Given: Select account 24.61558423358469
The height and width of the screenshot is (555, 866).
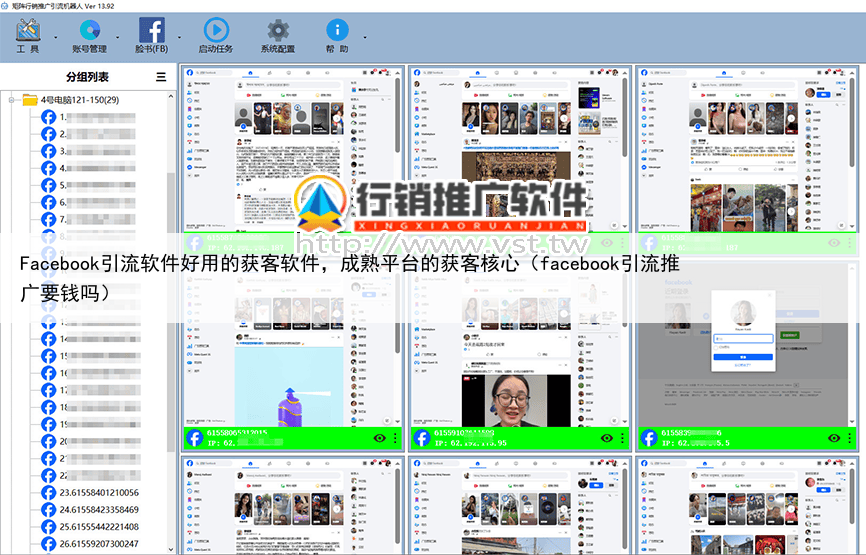Looking at the screenshot, I should (99, 510).
